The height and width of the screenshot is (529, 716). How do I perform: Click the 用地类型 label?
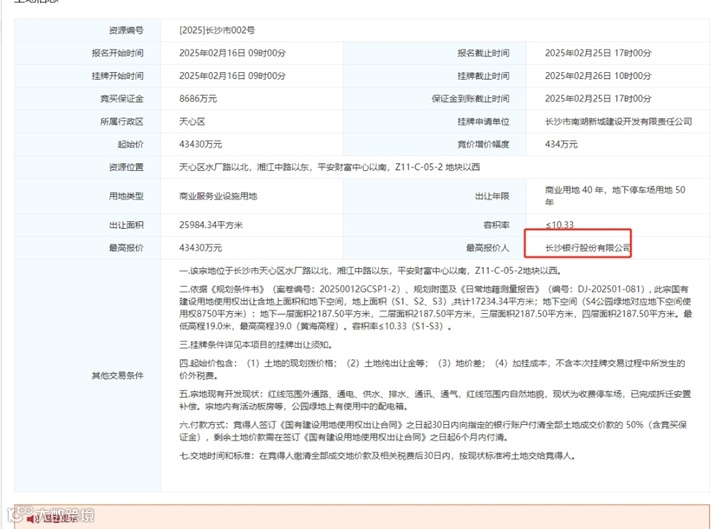(x=126, y=196)
